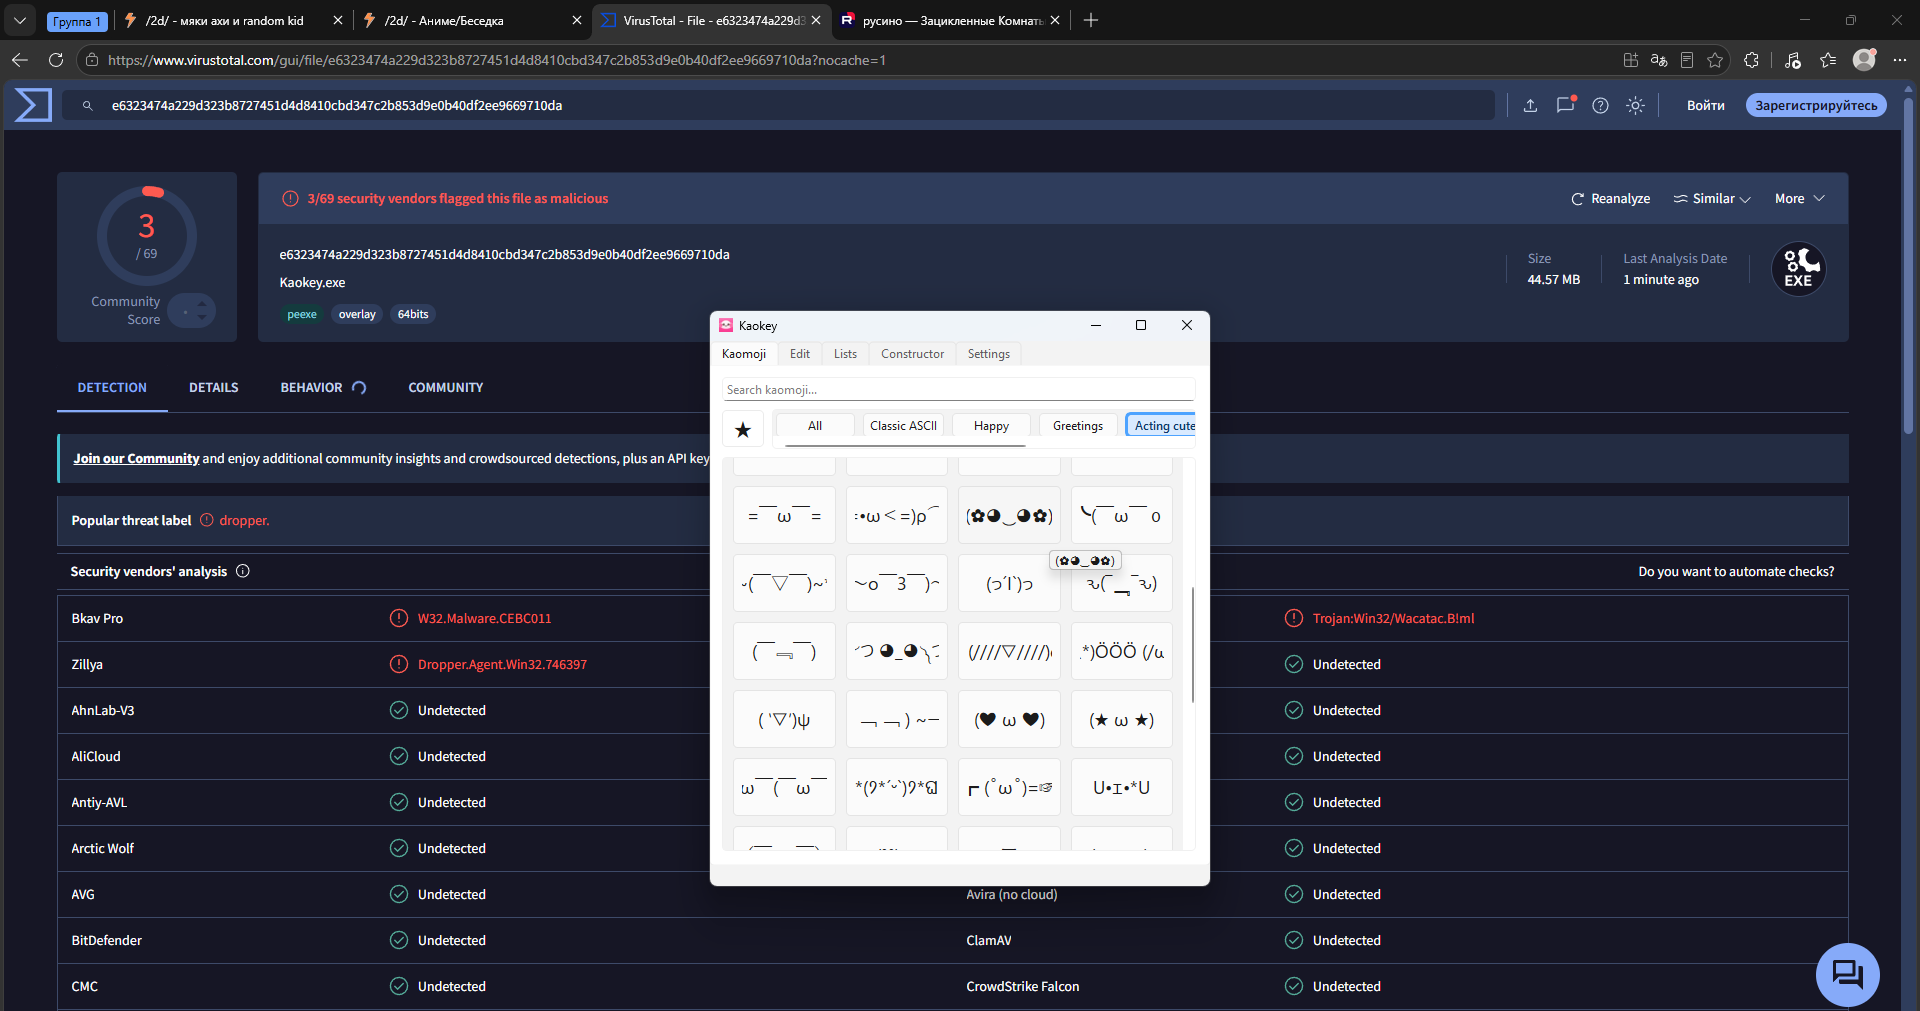Open the Constructor tab in Kaokey

tap(912, 354)
